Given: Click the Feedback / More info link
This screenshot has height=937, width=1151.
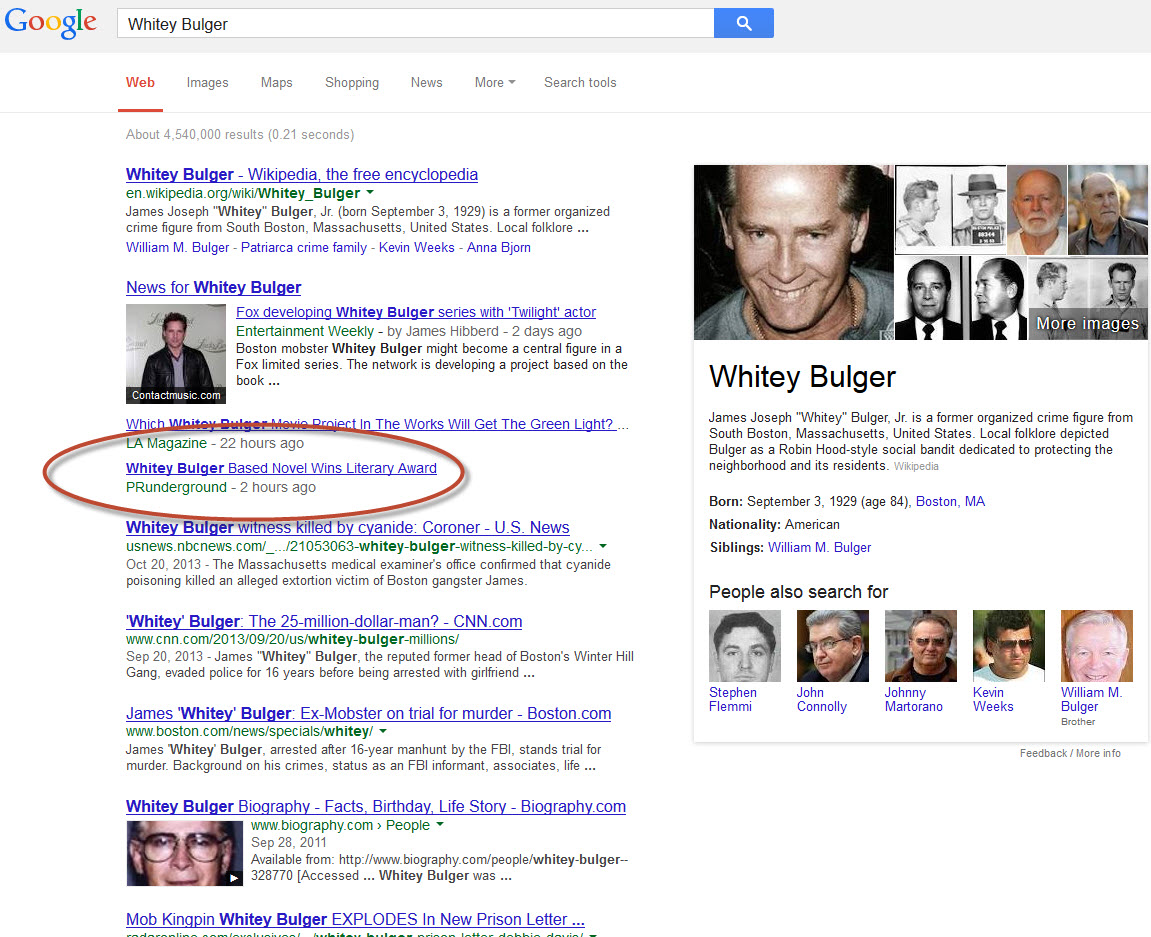Looking at the screenshot, I should pos(1070,753).
